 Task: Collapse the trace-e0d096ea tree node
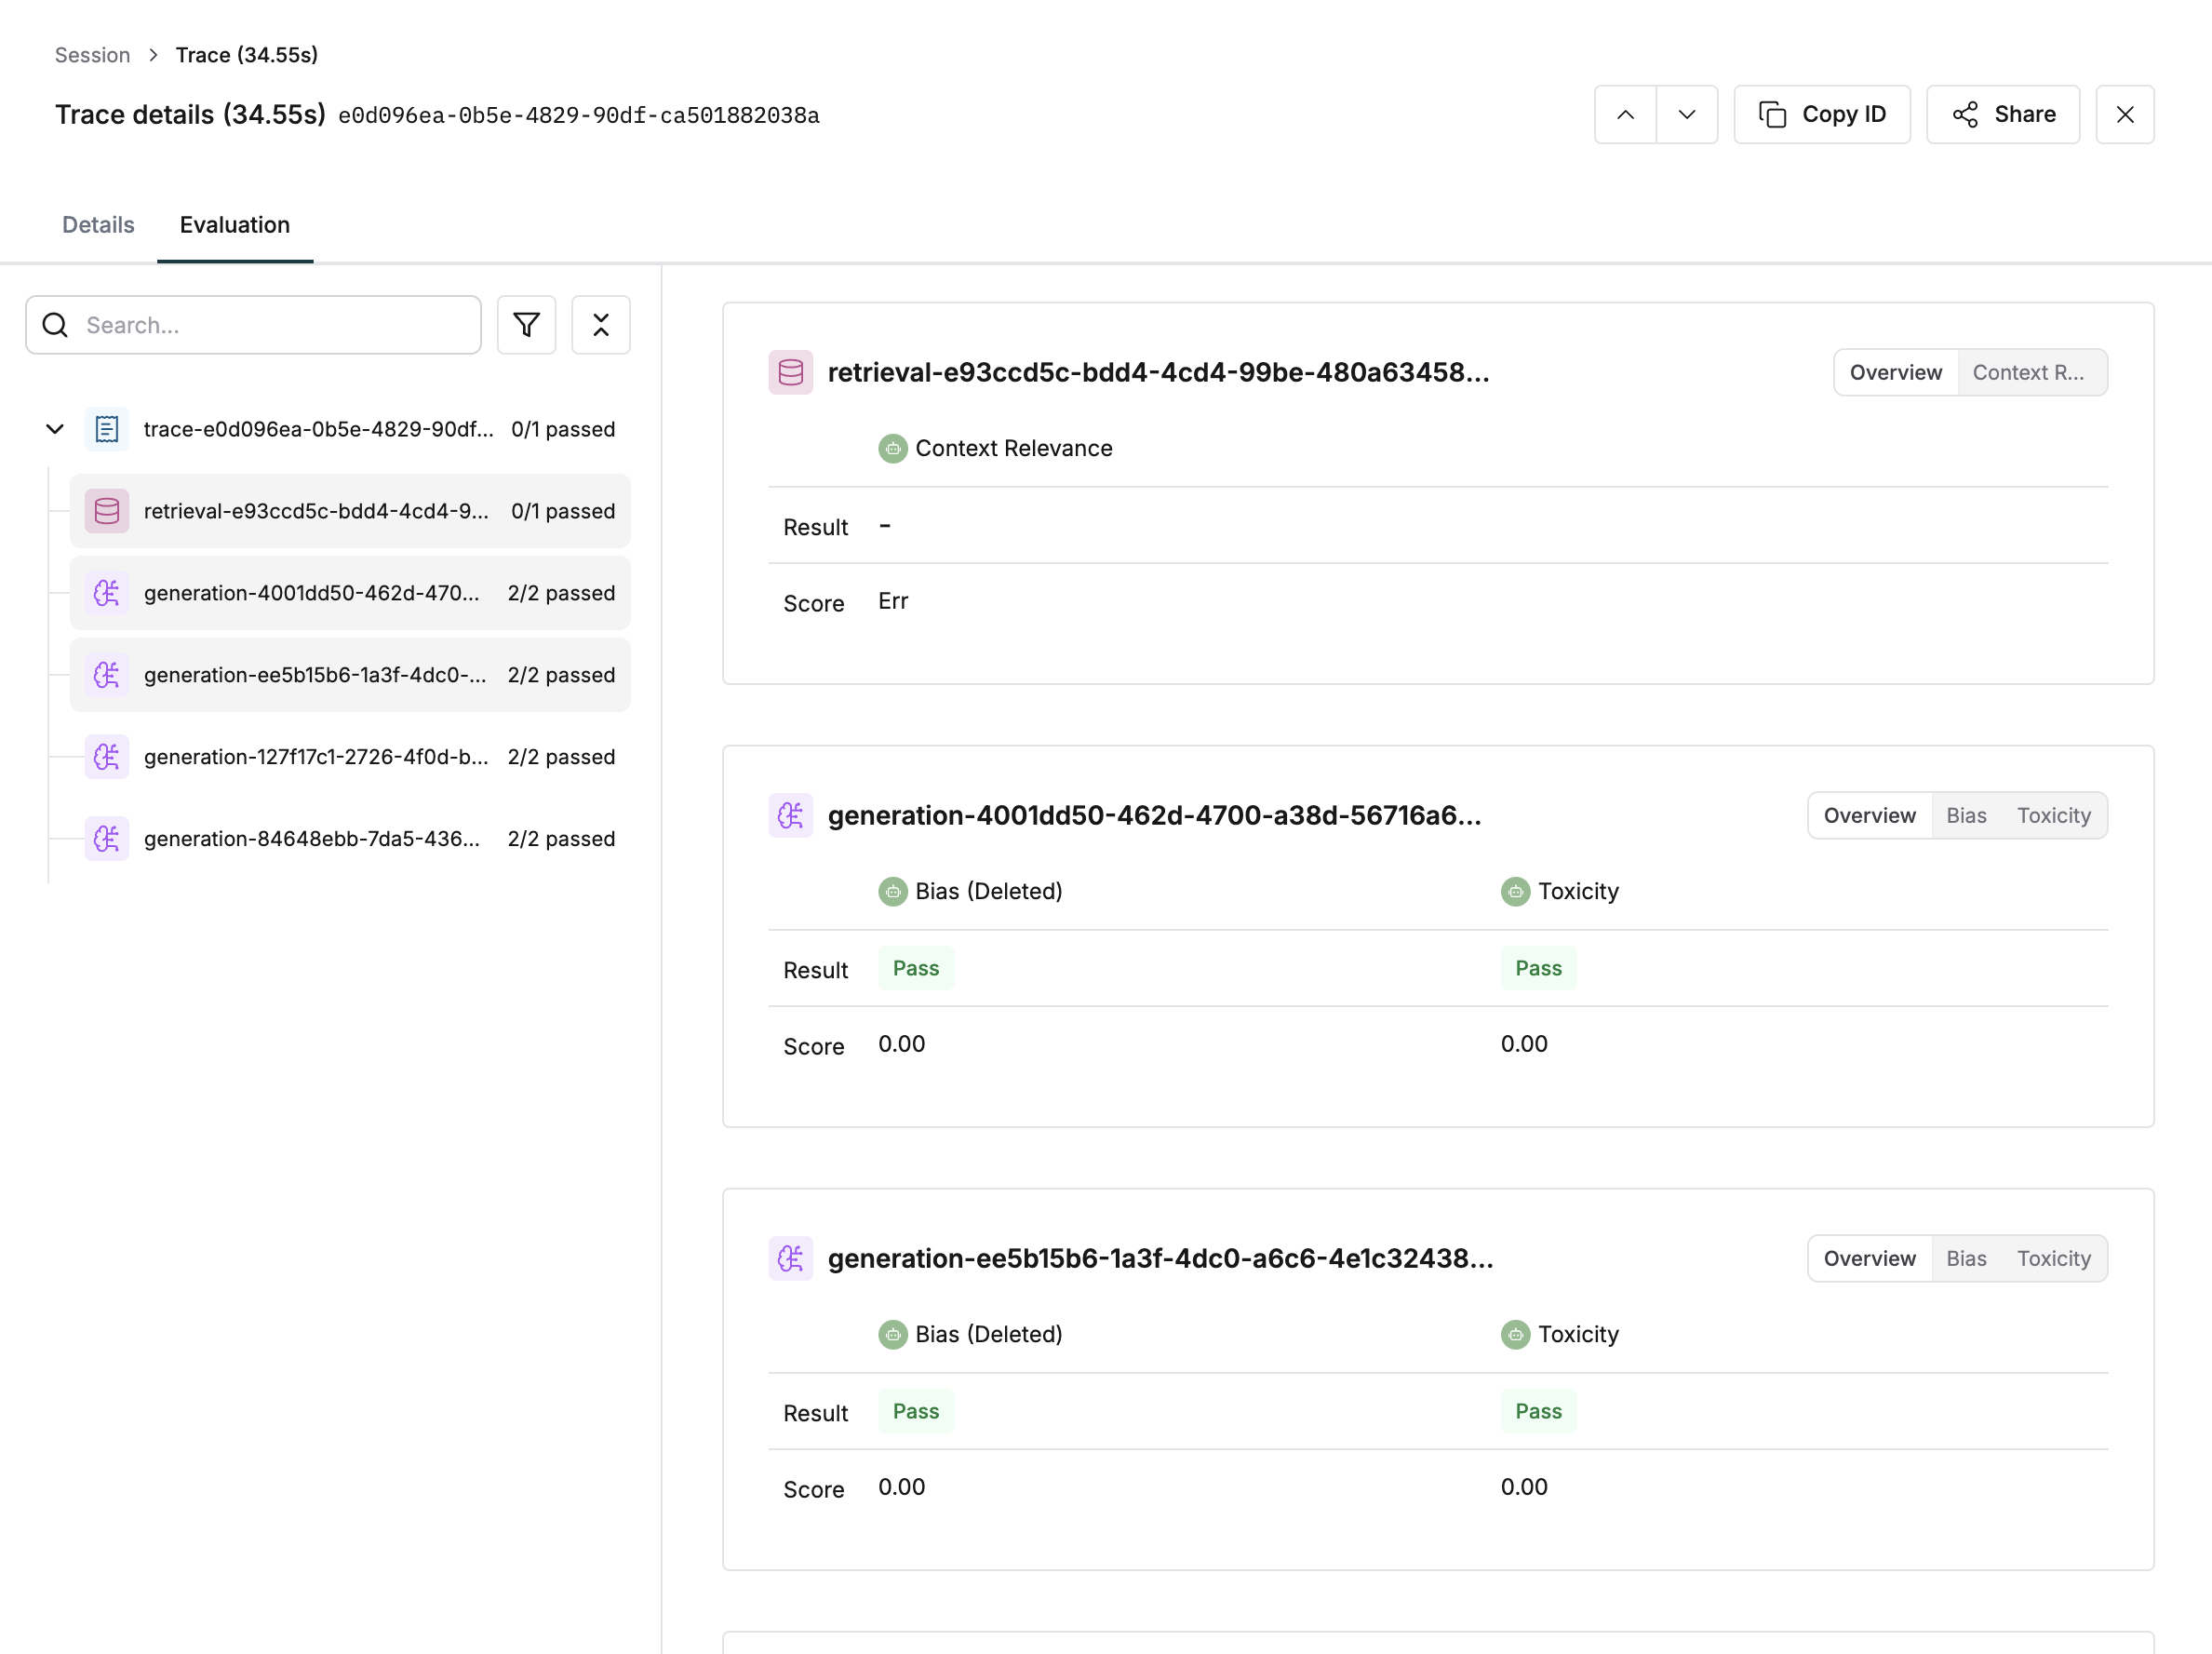tap(55, 429)
